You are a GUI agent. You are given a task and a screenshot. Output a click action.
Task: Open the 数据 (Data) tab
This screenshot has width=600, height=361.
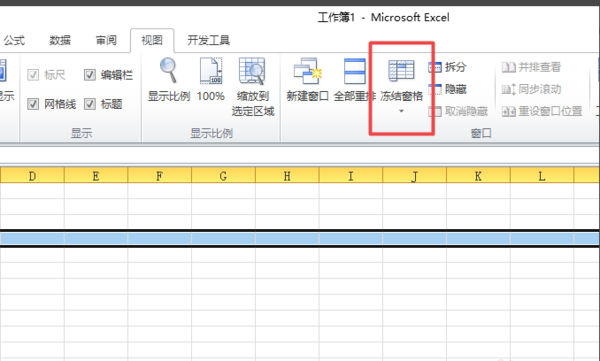60,40
